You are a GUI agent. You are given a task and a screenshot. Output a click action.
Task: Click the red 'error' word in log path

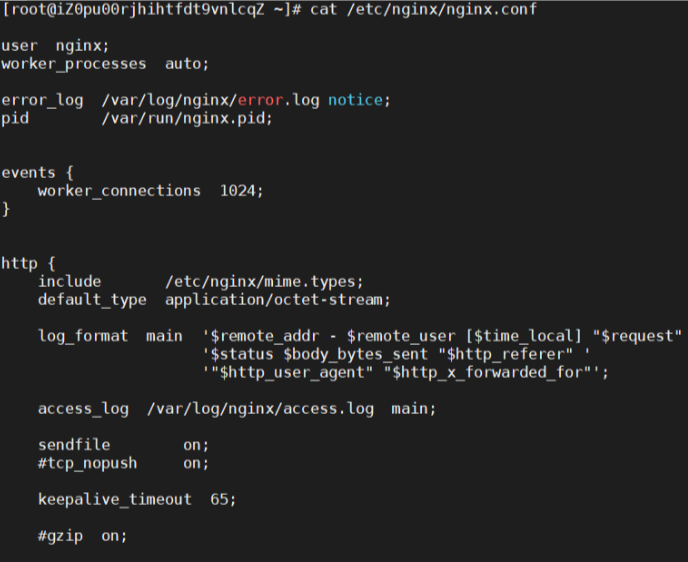pyautogui.click(x=260, y=100)
